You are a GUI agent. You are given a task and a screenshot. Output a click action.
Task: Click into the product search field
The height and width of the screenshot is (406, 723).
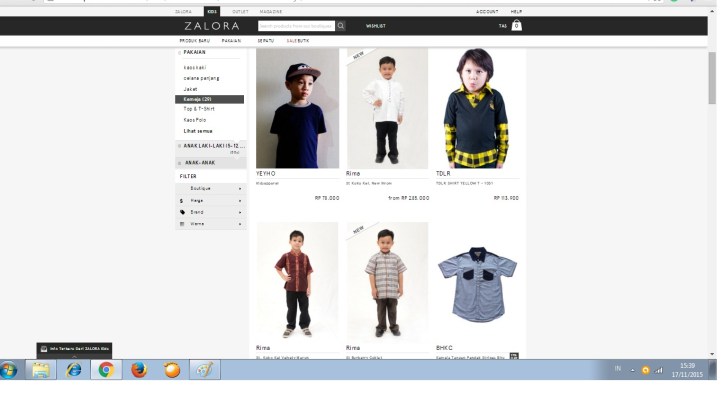(296, 26)
